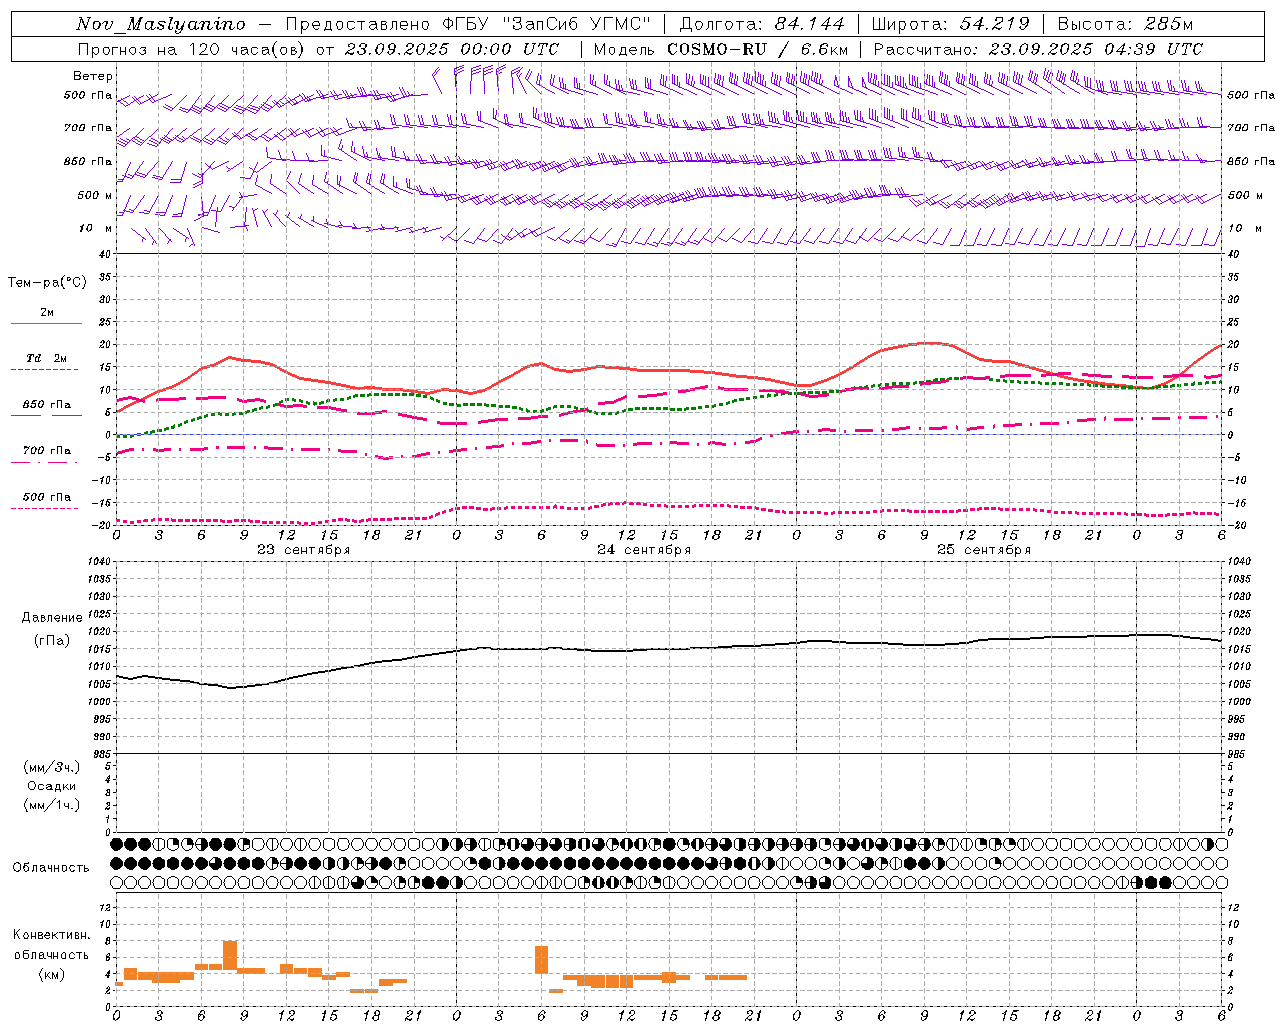Click the 'Облачность' cloud cover row label
The width and height of the screenshot is (1280, 1024).
pyautogui.click(x=51, y=868)
